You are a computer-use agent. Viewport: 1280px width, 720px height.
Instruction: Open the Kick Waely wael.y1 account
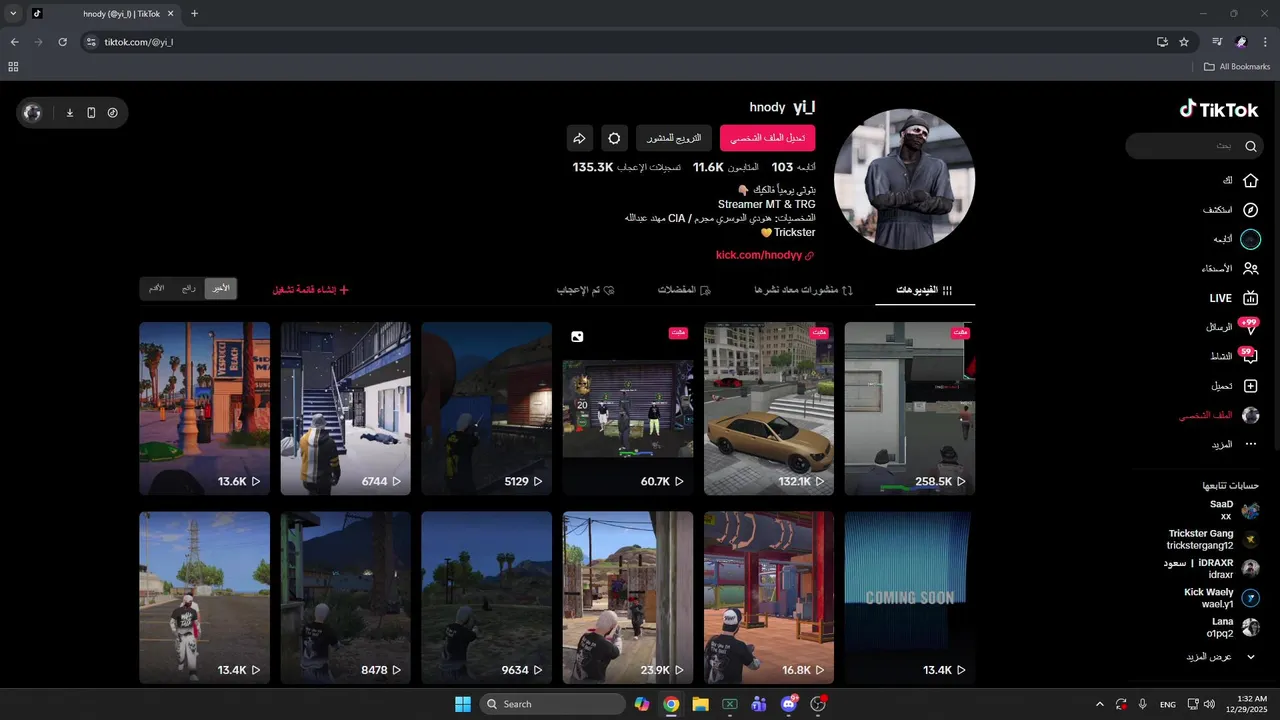pos(1222,598)
